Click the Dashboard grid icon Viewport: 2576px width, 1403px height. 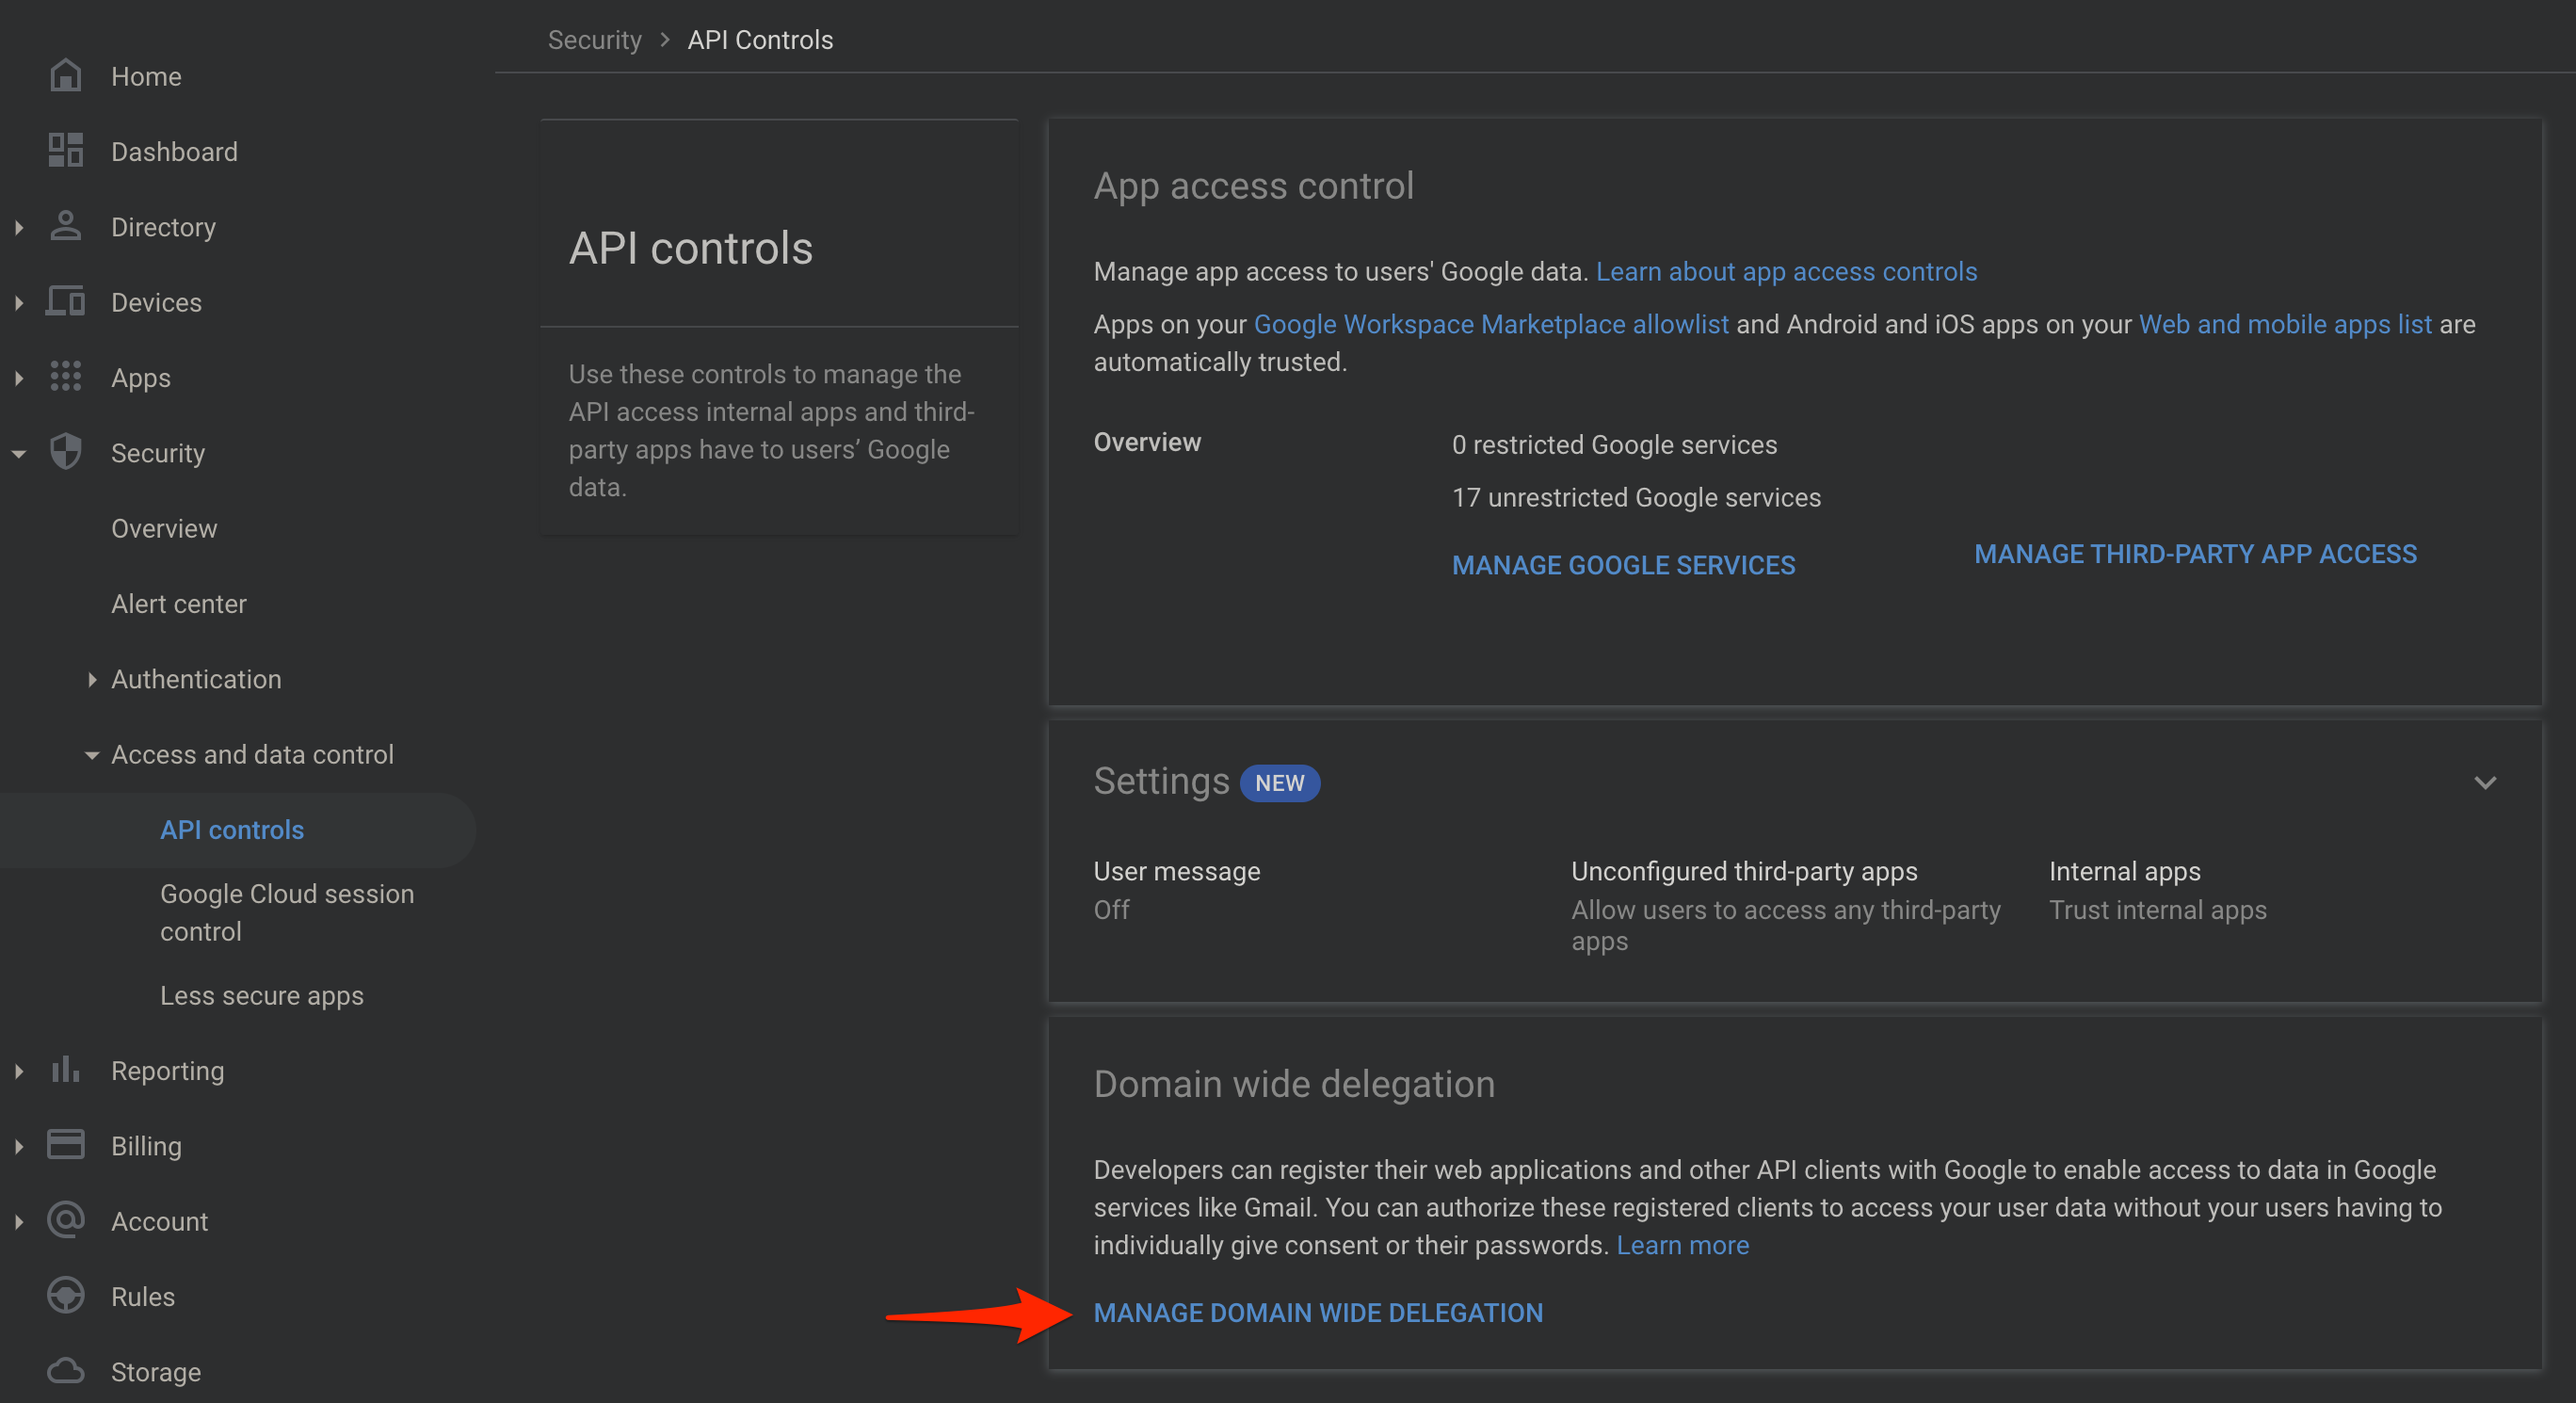click(x=66, y=151)
